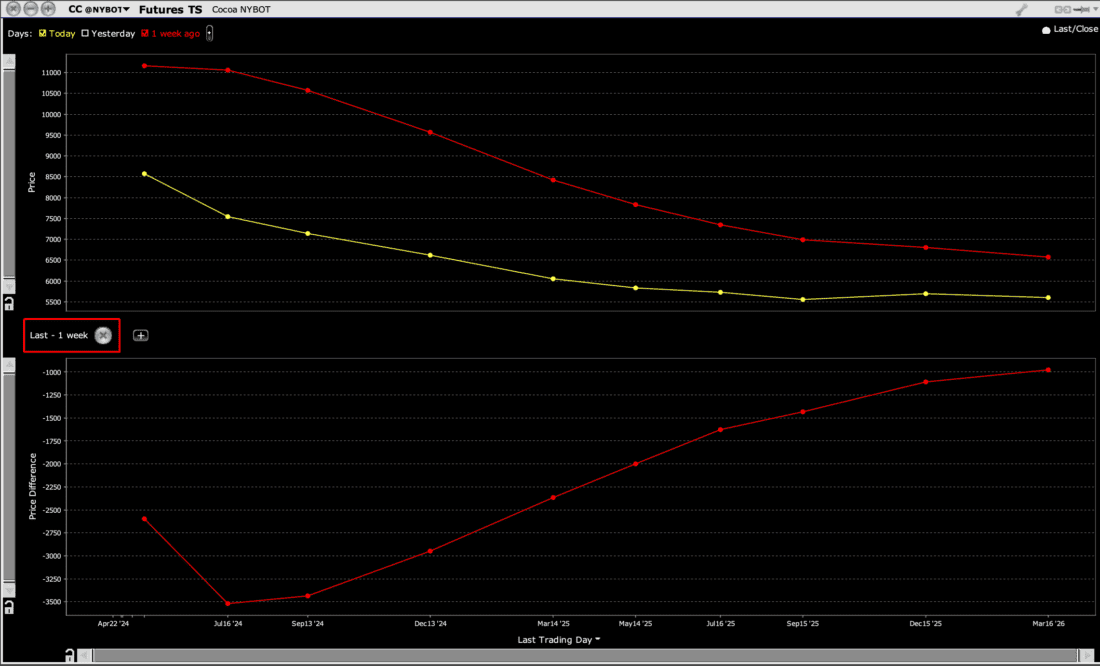The image size is (1100, 666).
Task: Click the right chain-link icon in the toolbar
Action: (x=1067, y=9)
